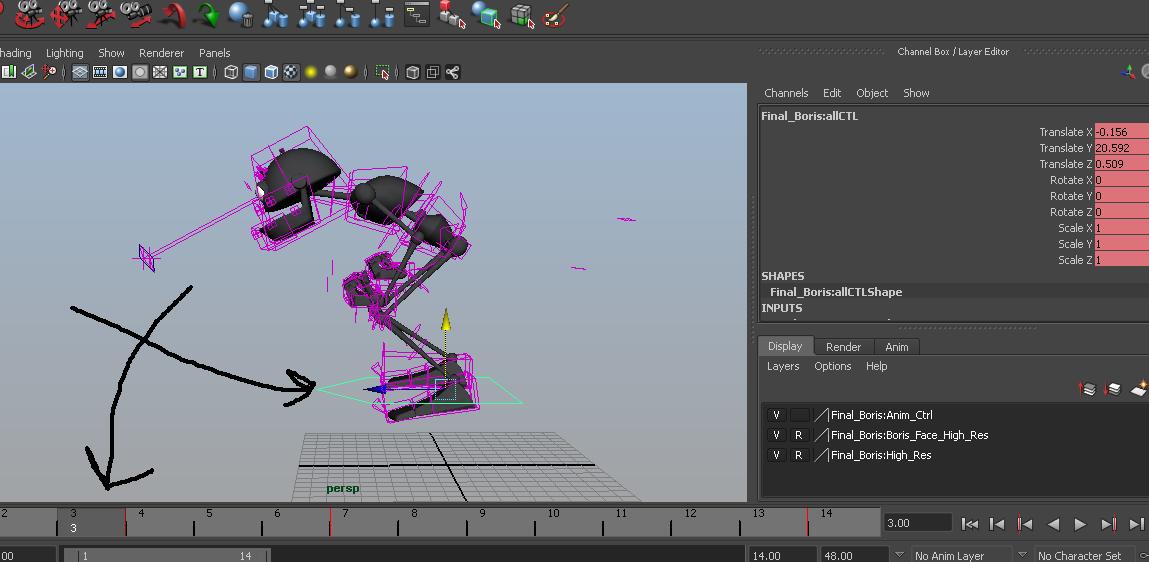Open the Layers menu in Layer Editor
This screenshot has width=1149, height=562.
point(783,366)
